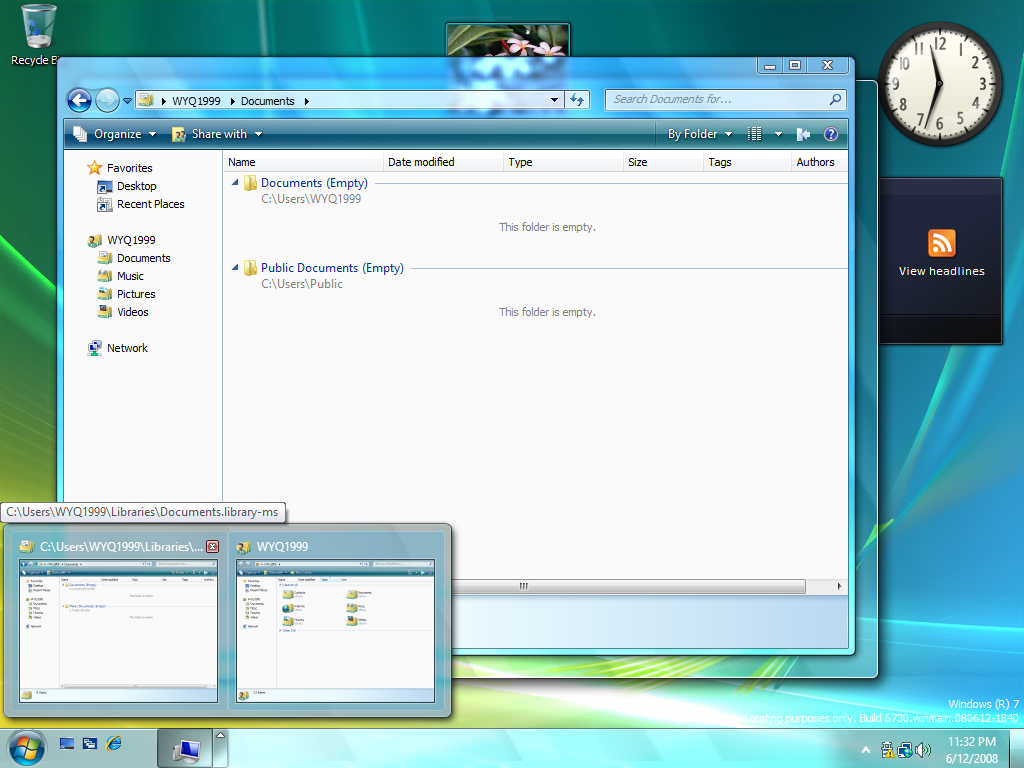Viewport: 1024px width, 768px height.
Task: Open Recent Places in Favorites
Action: point(150,204)
